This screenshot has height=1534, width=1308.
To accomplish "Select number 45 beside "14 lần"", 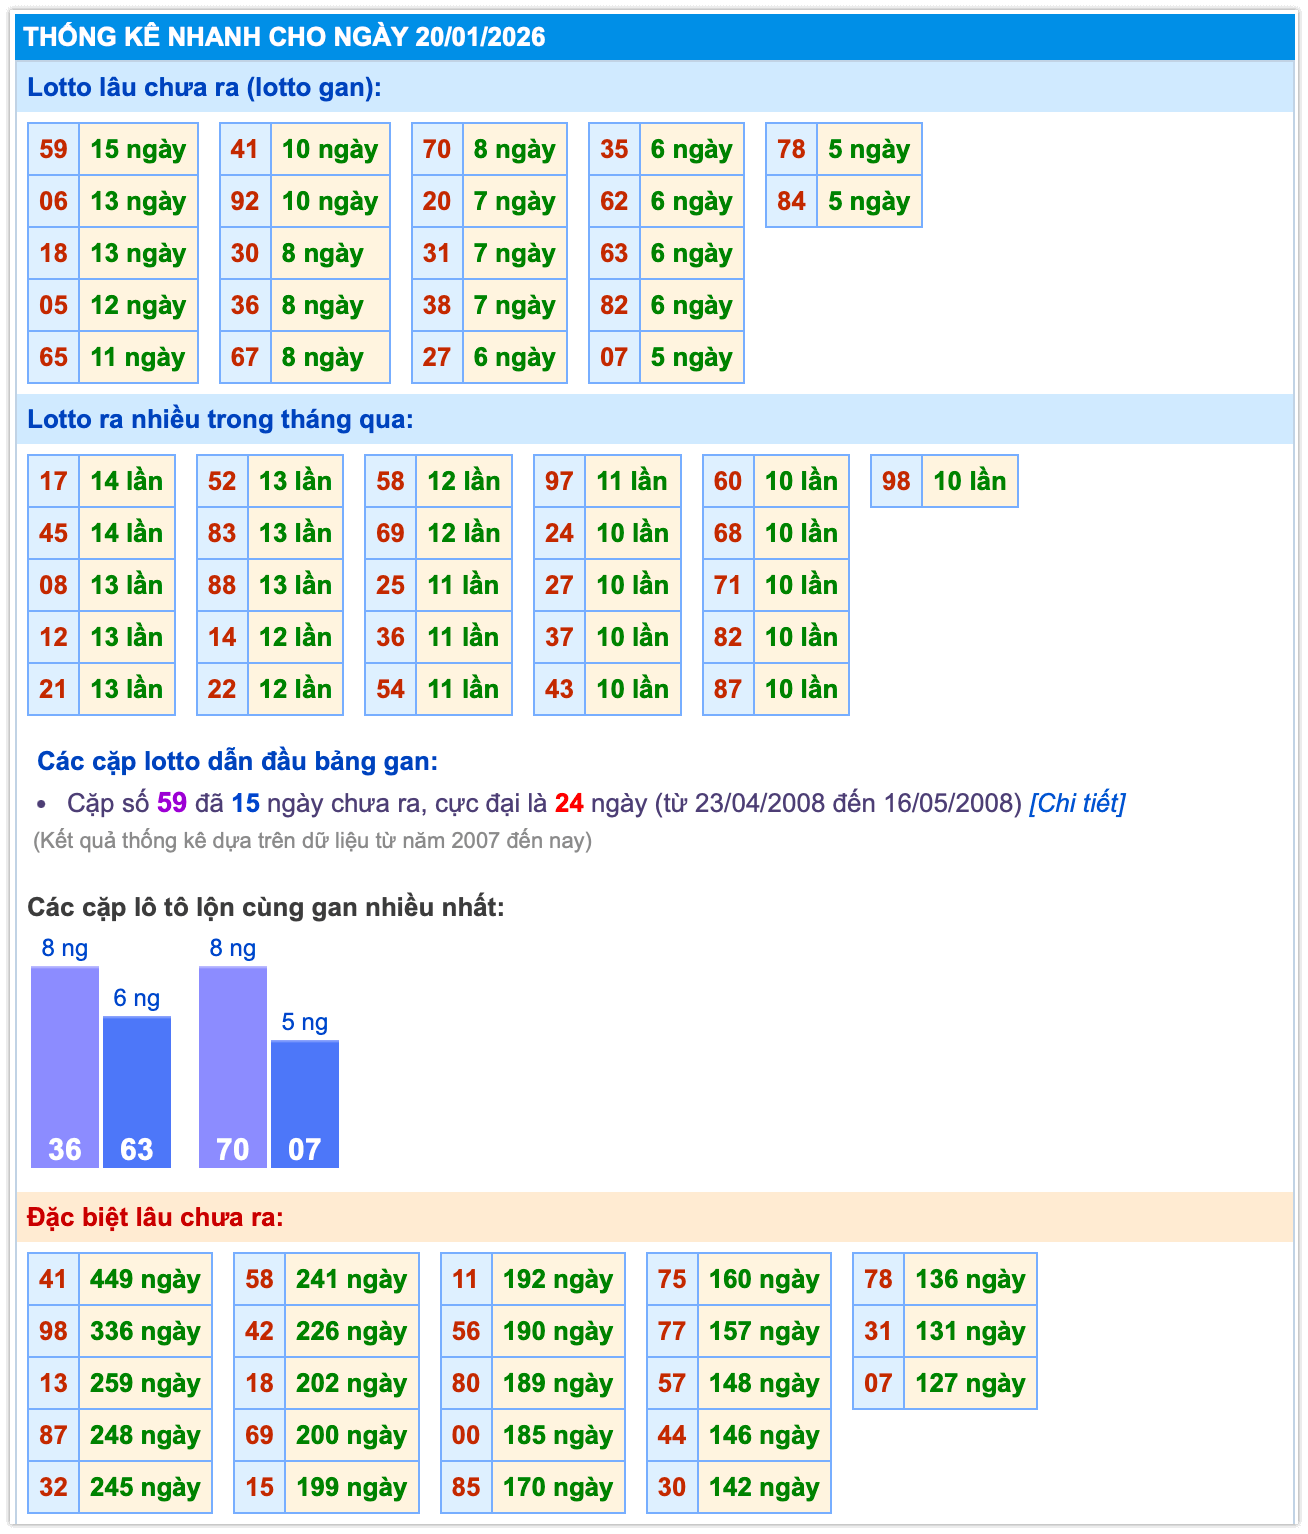I will coord(53,533).
